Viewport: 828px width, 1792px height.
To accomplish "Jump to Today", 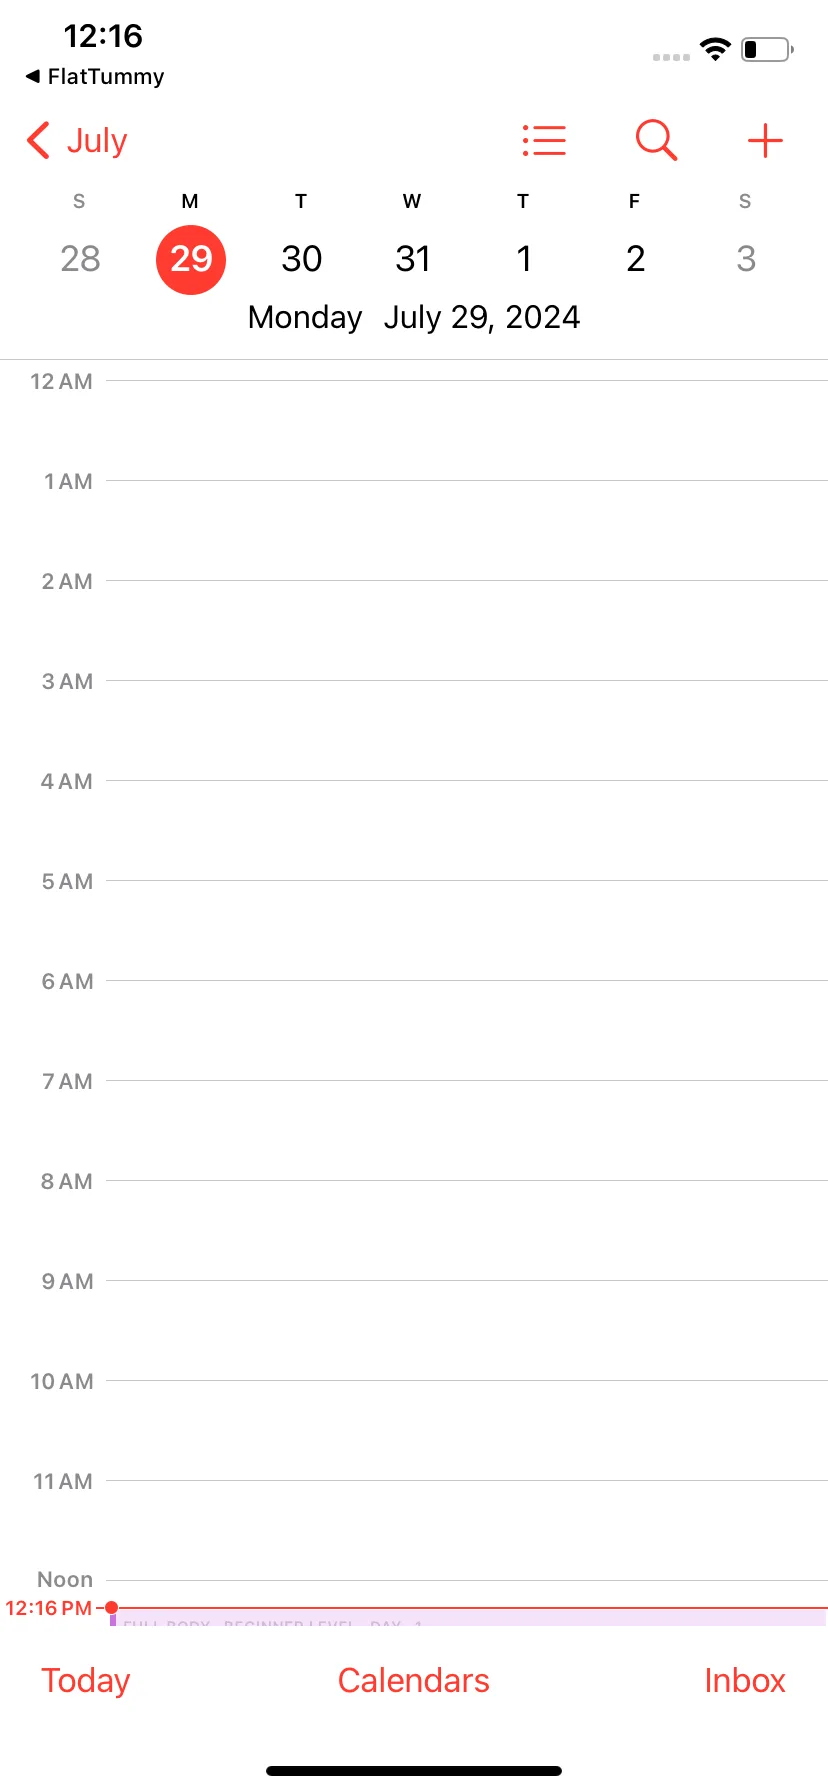I will (86, 1680).
